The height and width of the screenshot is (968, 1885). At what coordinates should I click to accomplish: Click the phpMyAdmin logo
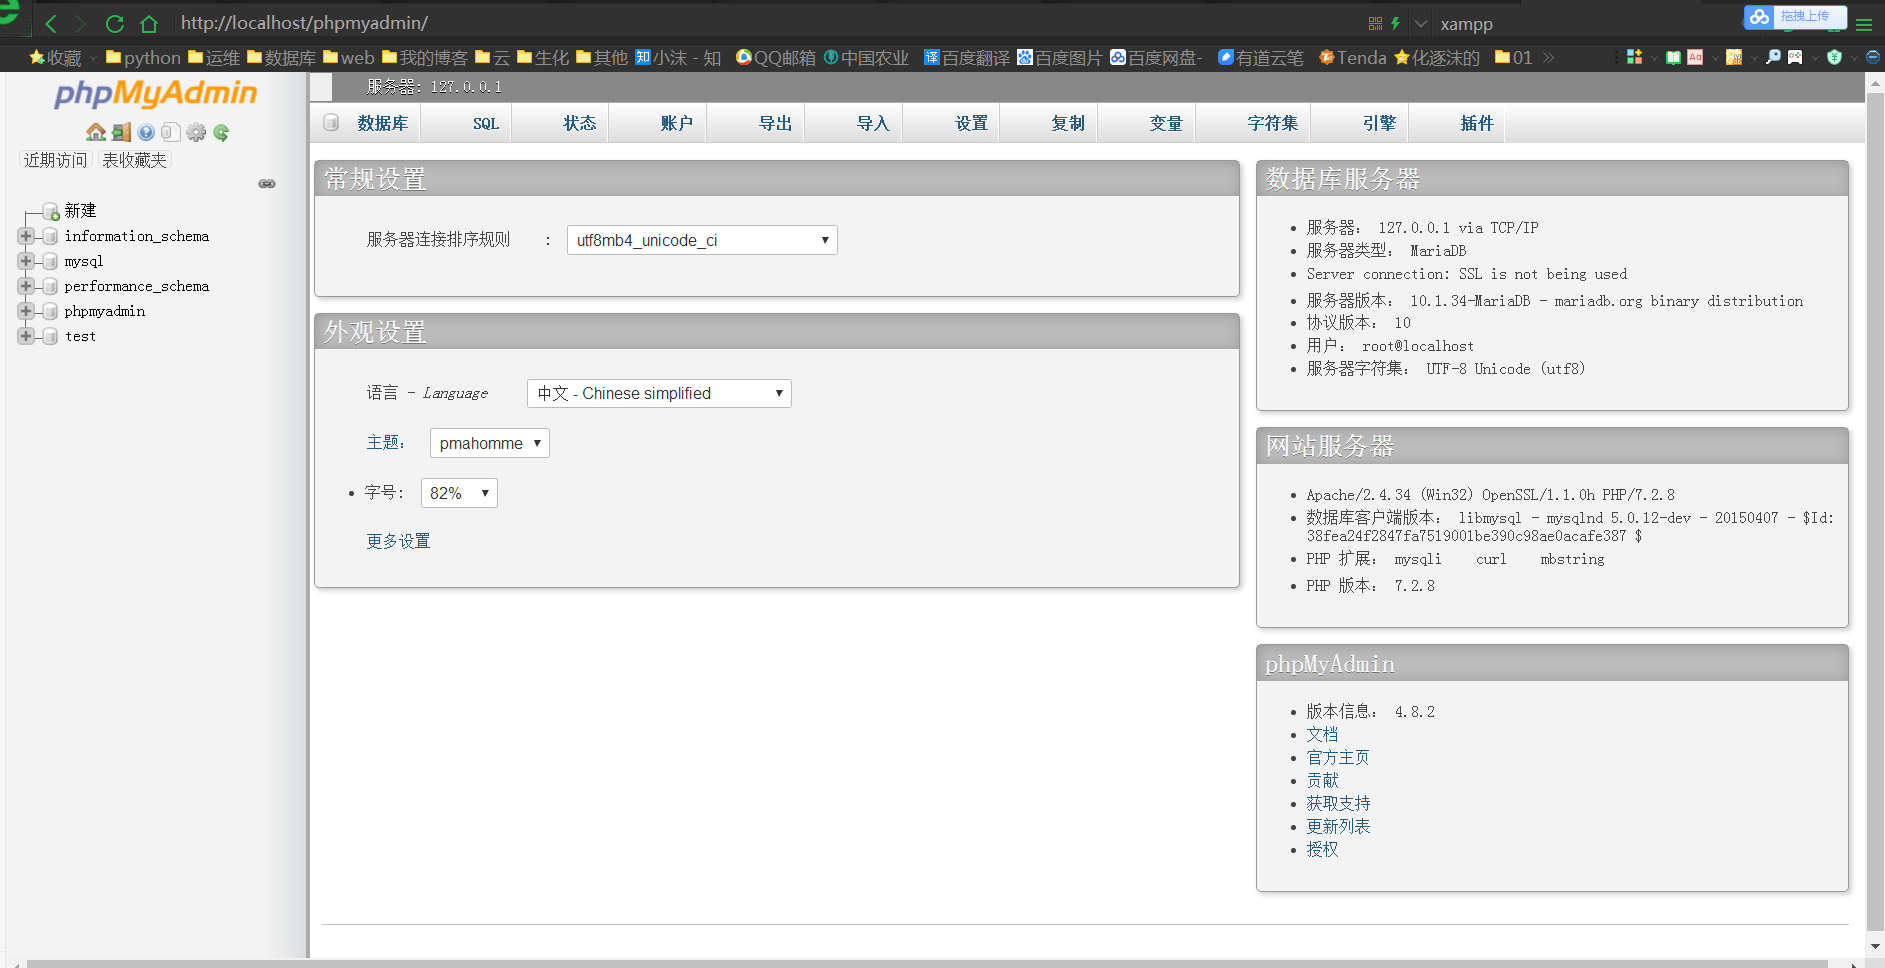(155, 94)
